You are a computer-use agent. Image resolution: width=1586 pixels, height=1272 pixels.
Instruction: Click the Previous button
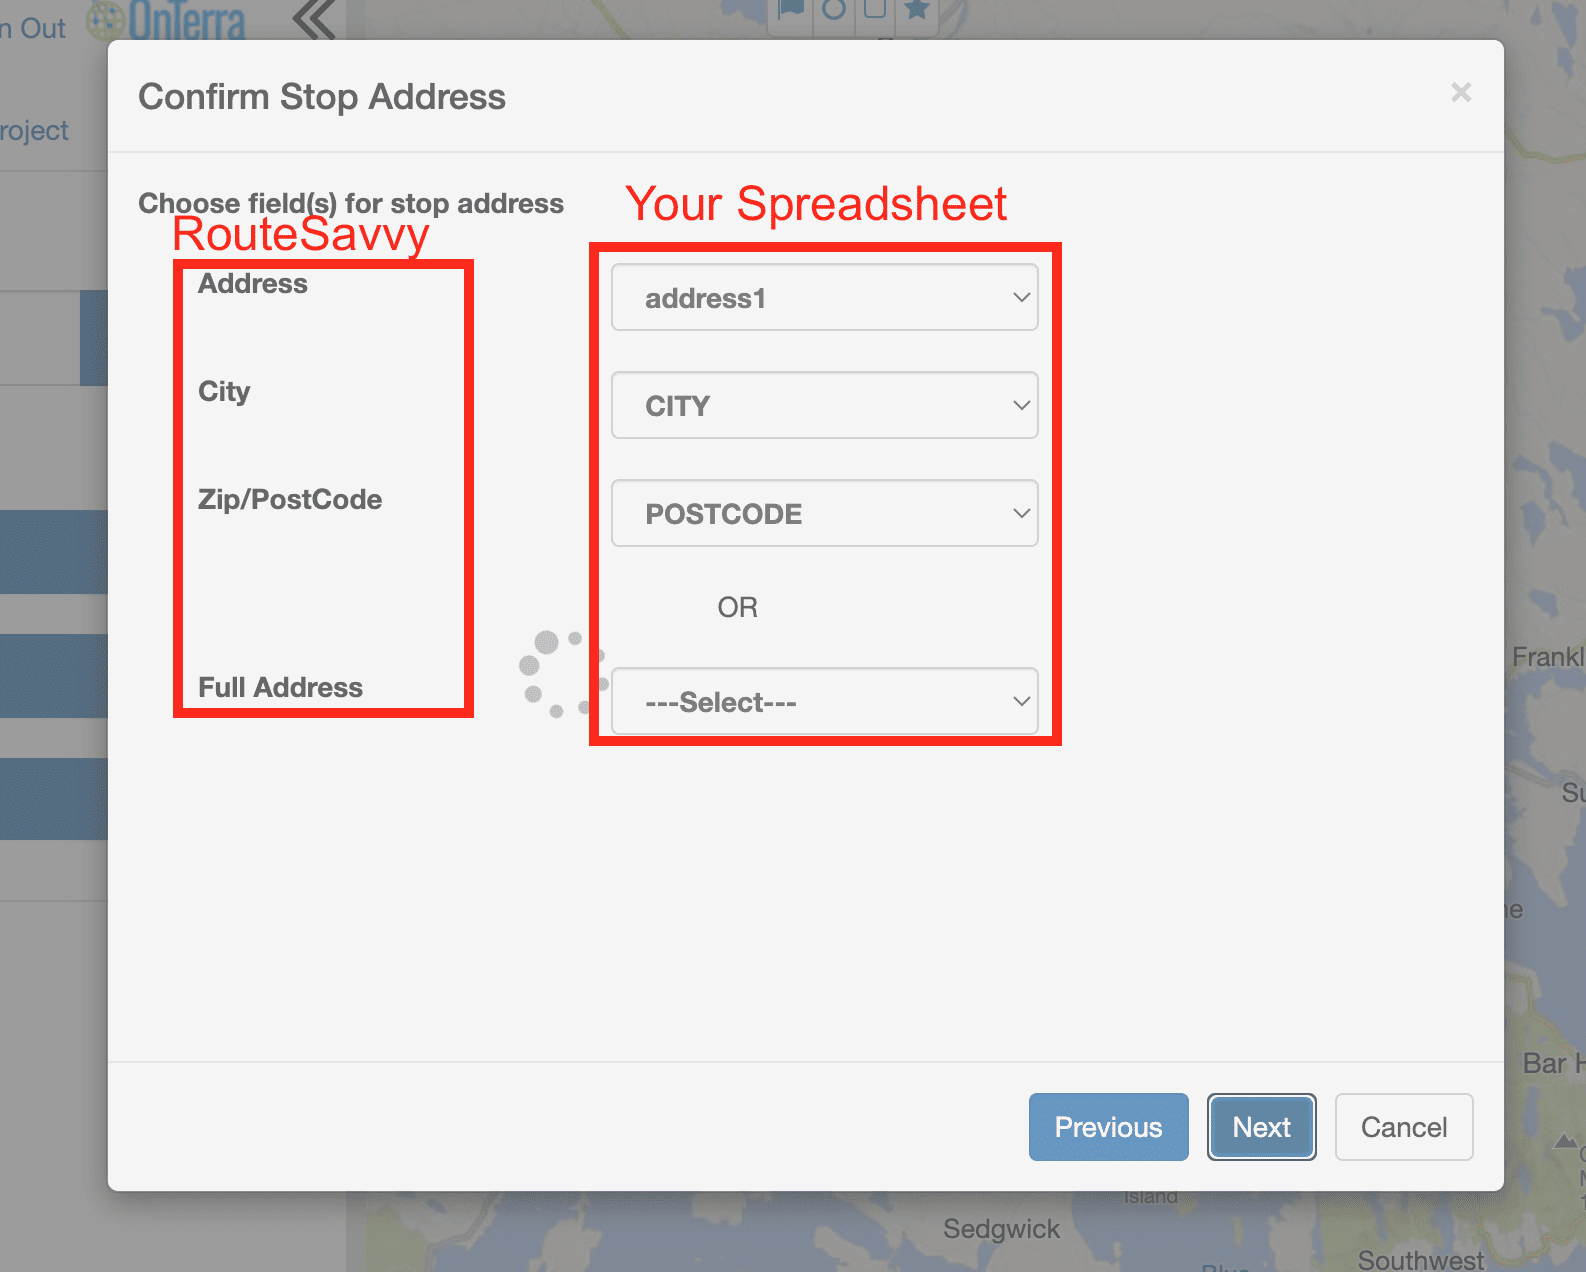1109,1127
